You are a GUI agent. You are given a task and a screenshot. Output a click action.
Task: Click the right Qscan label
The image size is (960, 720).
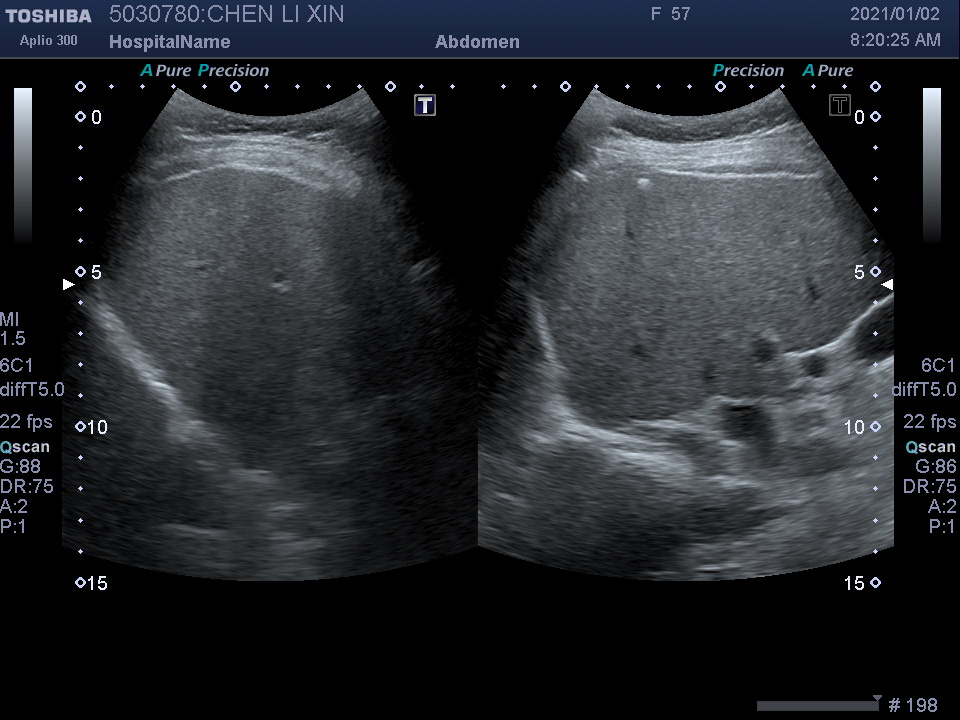[x=931, y=447]
